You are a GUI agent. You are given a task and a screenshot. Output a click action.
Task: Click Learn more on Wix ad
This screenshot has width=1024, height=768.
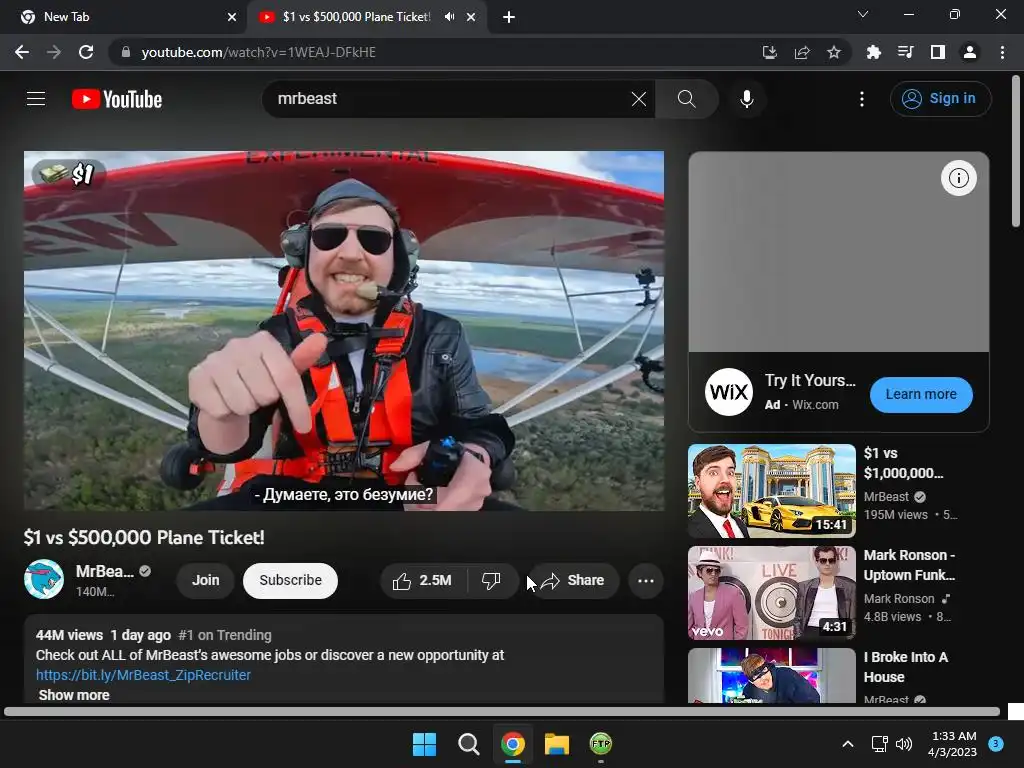[921, 394]
